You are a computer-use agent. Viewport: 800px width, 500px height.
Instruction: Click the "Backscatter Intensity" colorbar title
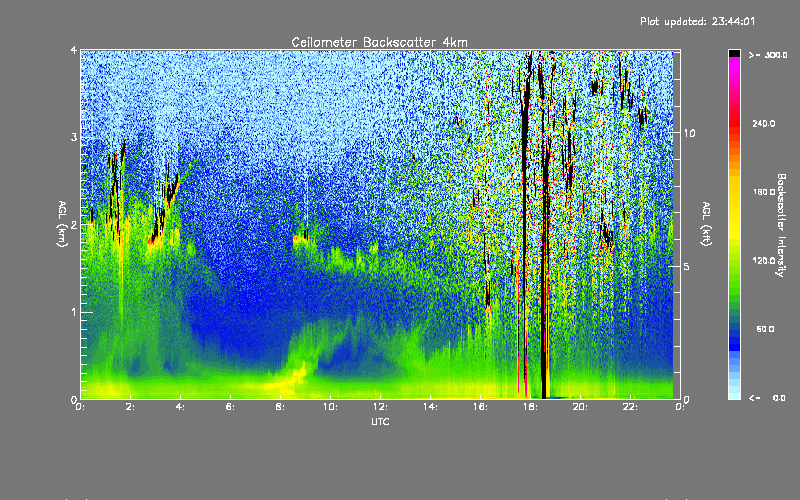tap(781, 225)
